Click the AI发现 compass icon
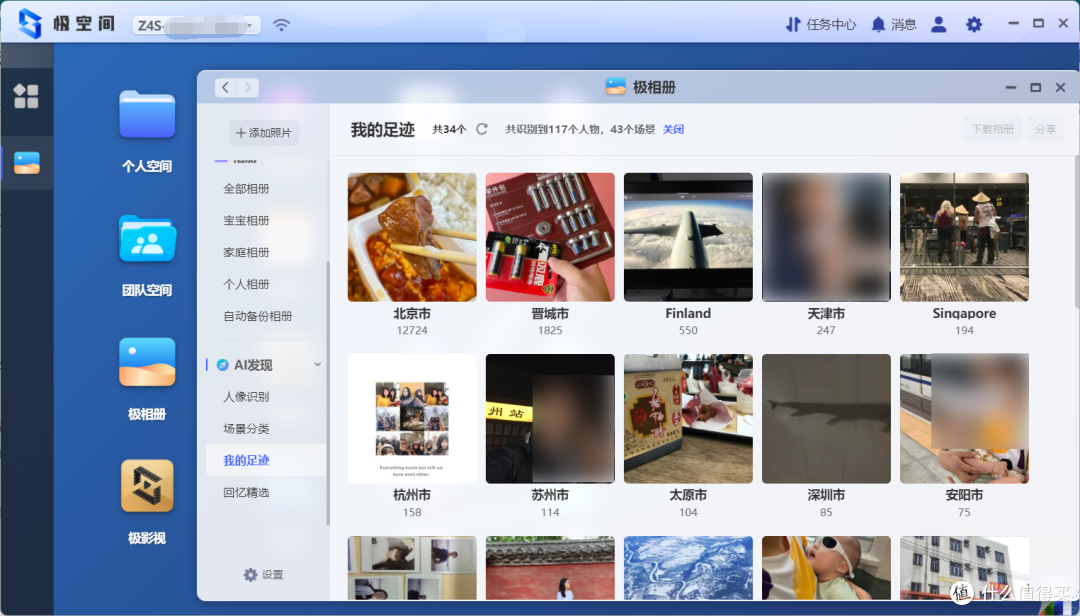Viewport: 1080px width, 616px height. (222, 365)
